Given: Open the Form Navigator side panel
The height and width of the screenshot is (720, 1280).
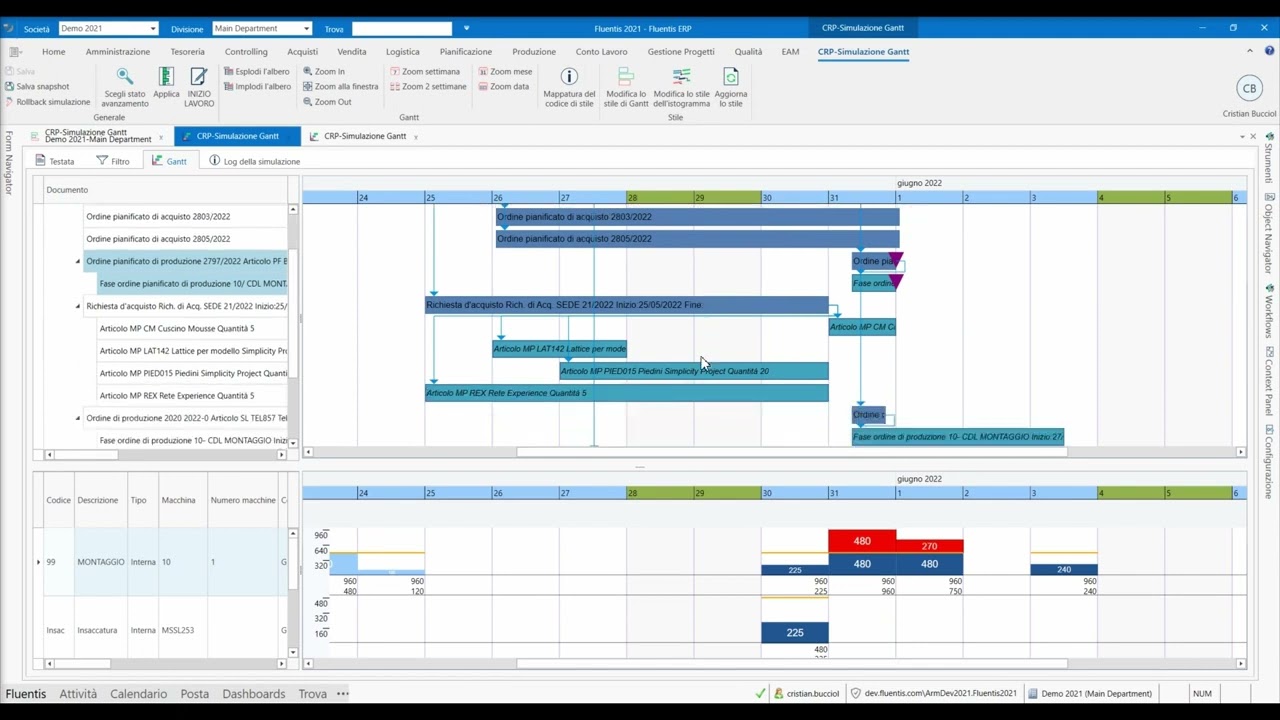Looking at the screenshot, I should pyautogui.click(x=9, y=162).
